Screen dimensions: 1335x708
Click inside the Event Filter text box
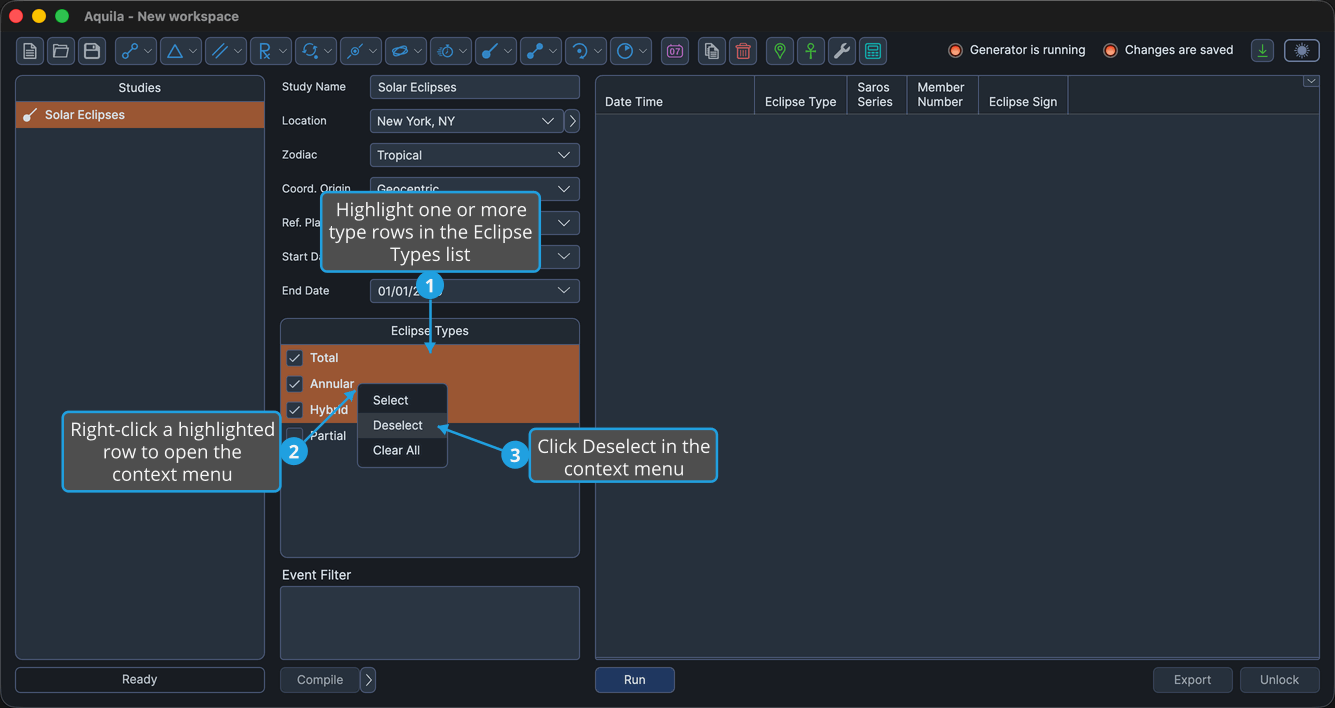click(430, 623)
